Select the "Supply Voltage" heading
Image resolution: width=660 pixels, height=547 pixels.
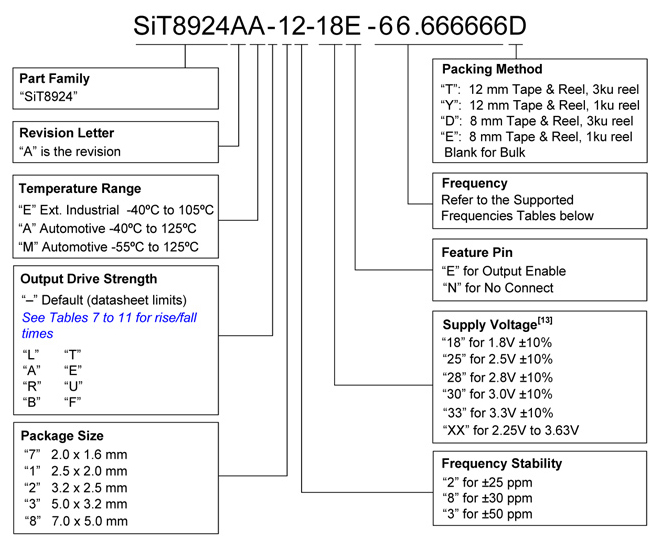pos(490,325)
